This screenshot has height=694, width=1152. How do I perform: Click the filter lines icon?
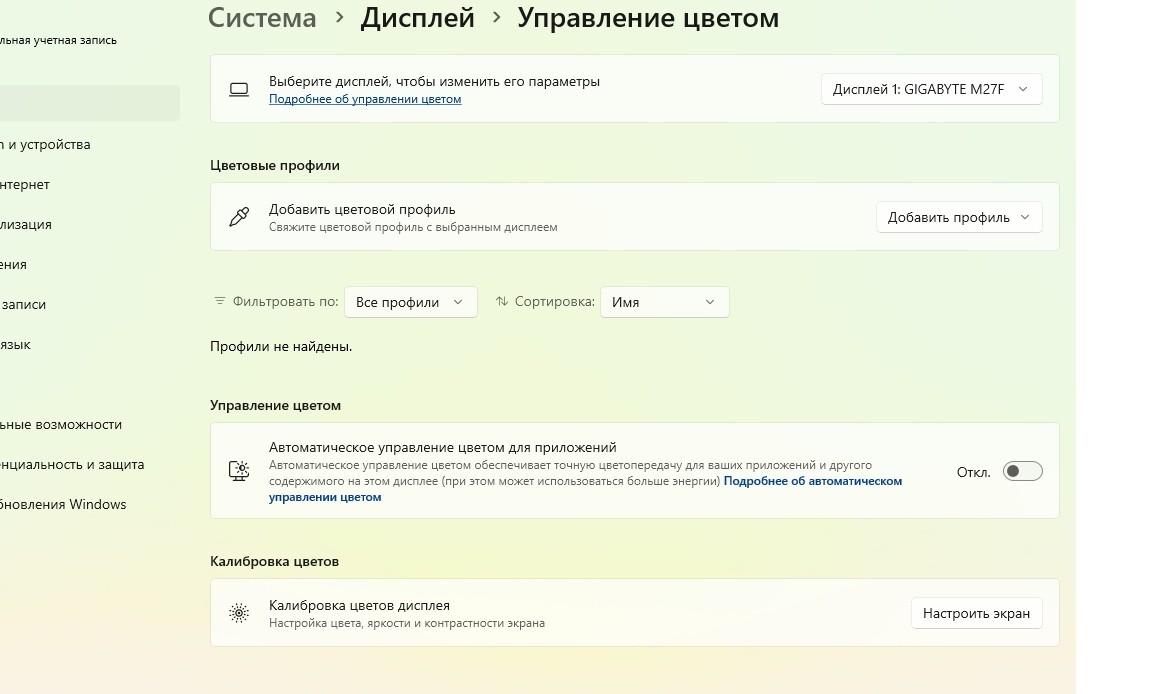tap(220, 301)
